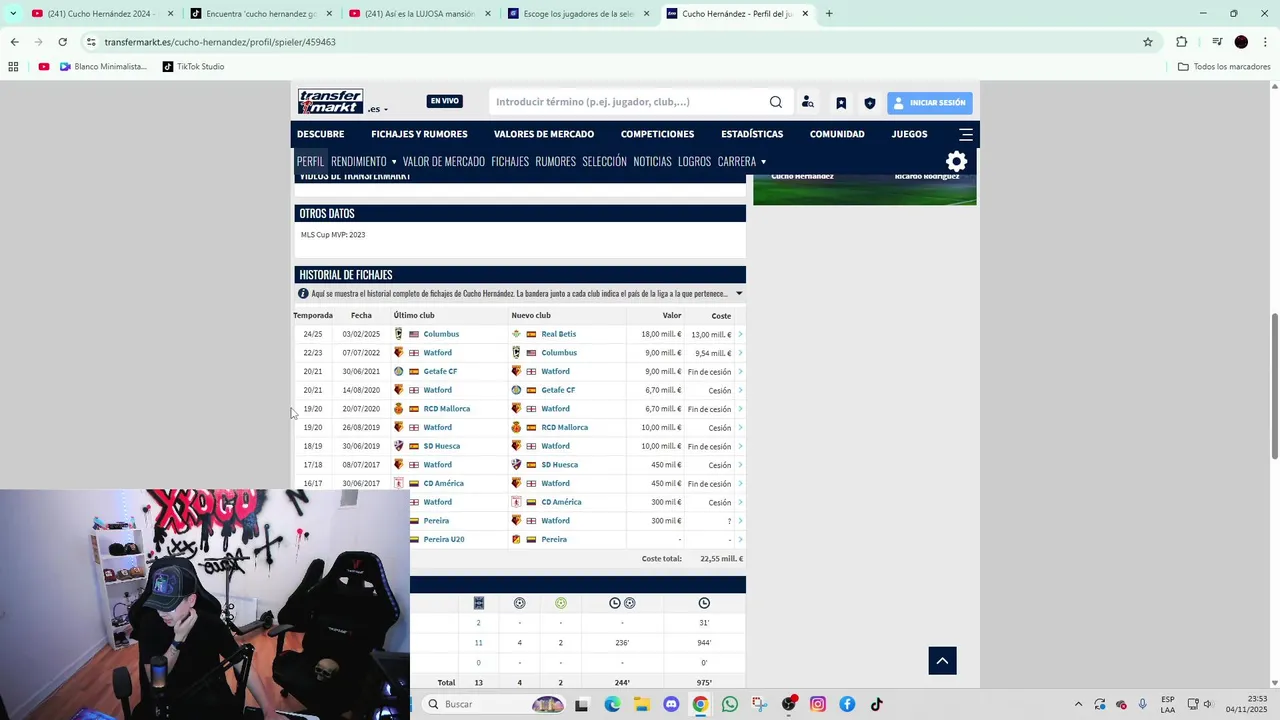
Task: Open Snipping Tool from the taskbar
Action: pyautogui.click(x=759, y=704)
